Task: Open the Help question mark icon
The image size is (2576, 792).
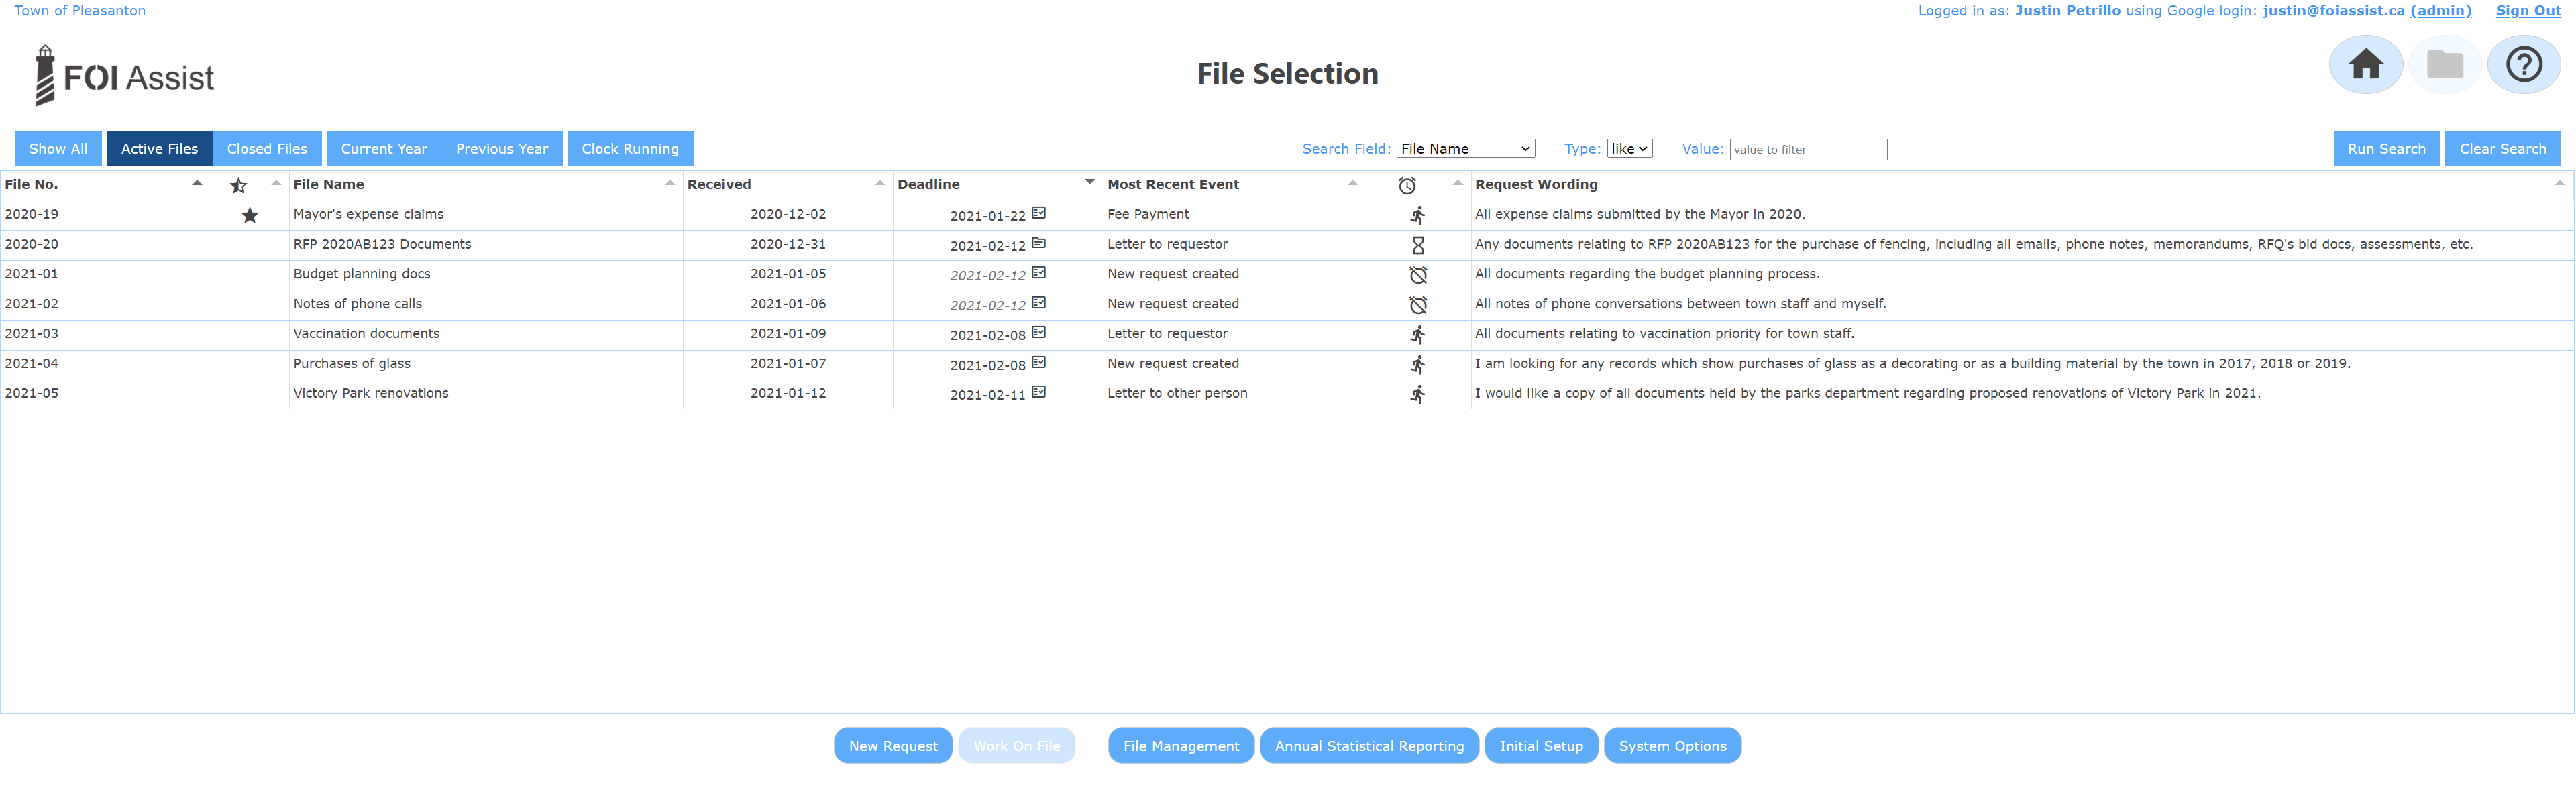Action: coord(2524,63)
